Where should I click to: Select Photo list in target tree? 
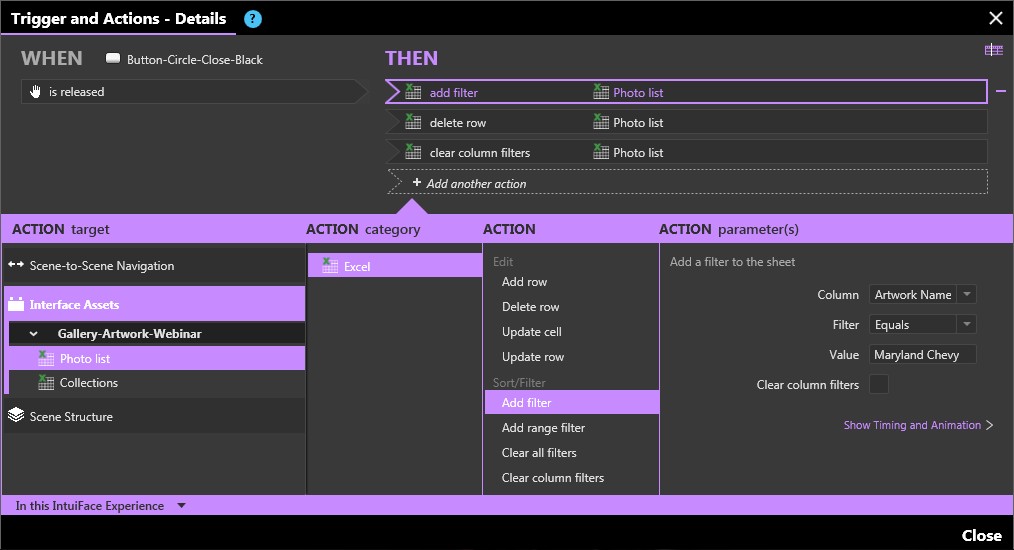pos(156,358)
